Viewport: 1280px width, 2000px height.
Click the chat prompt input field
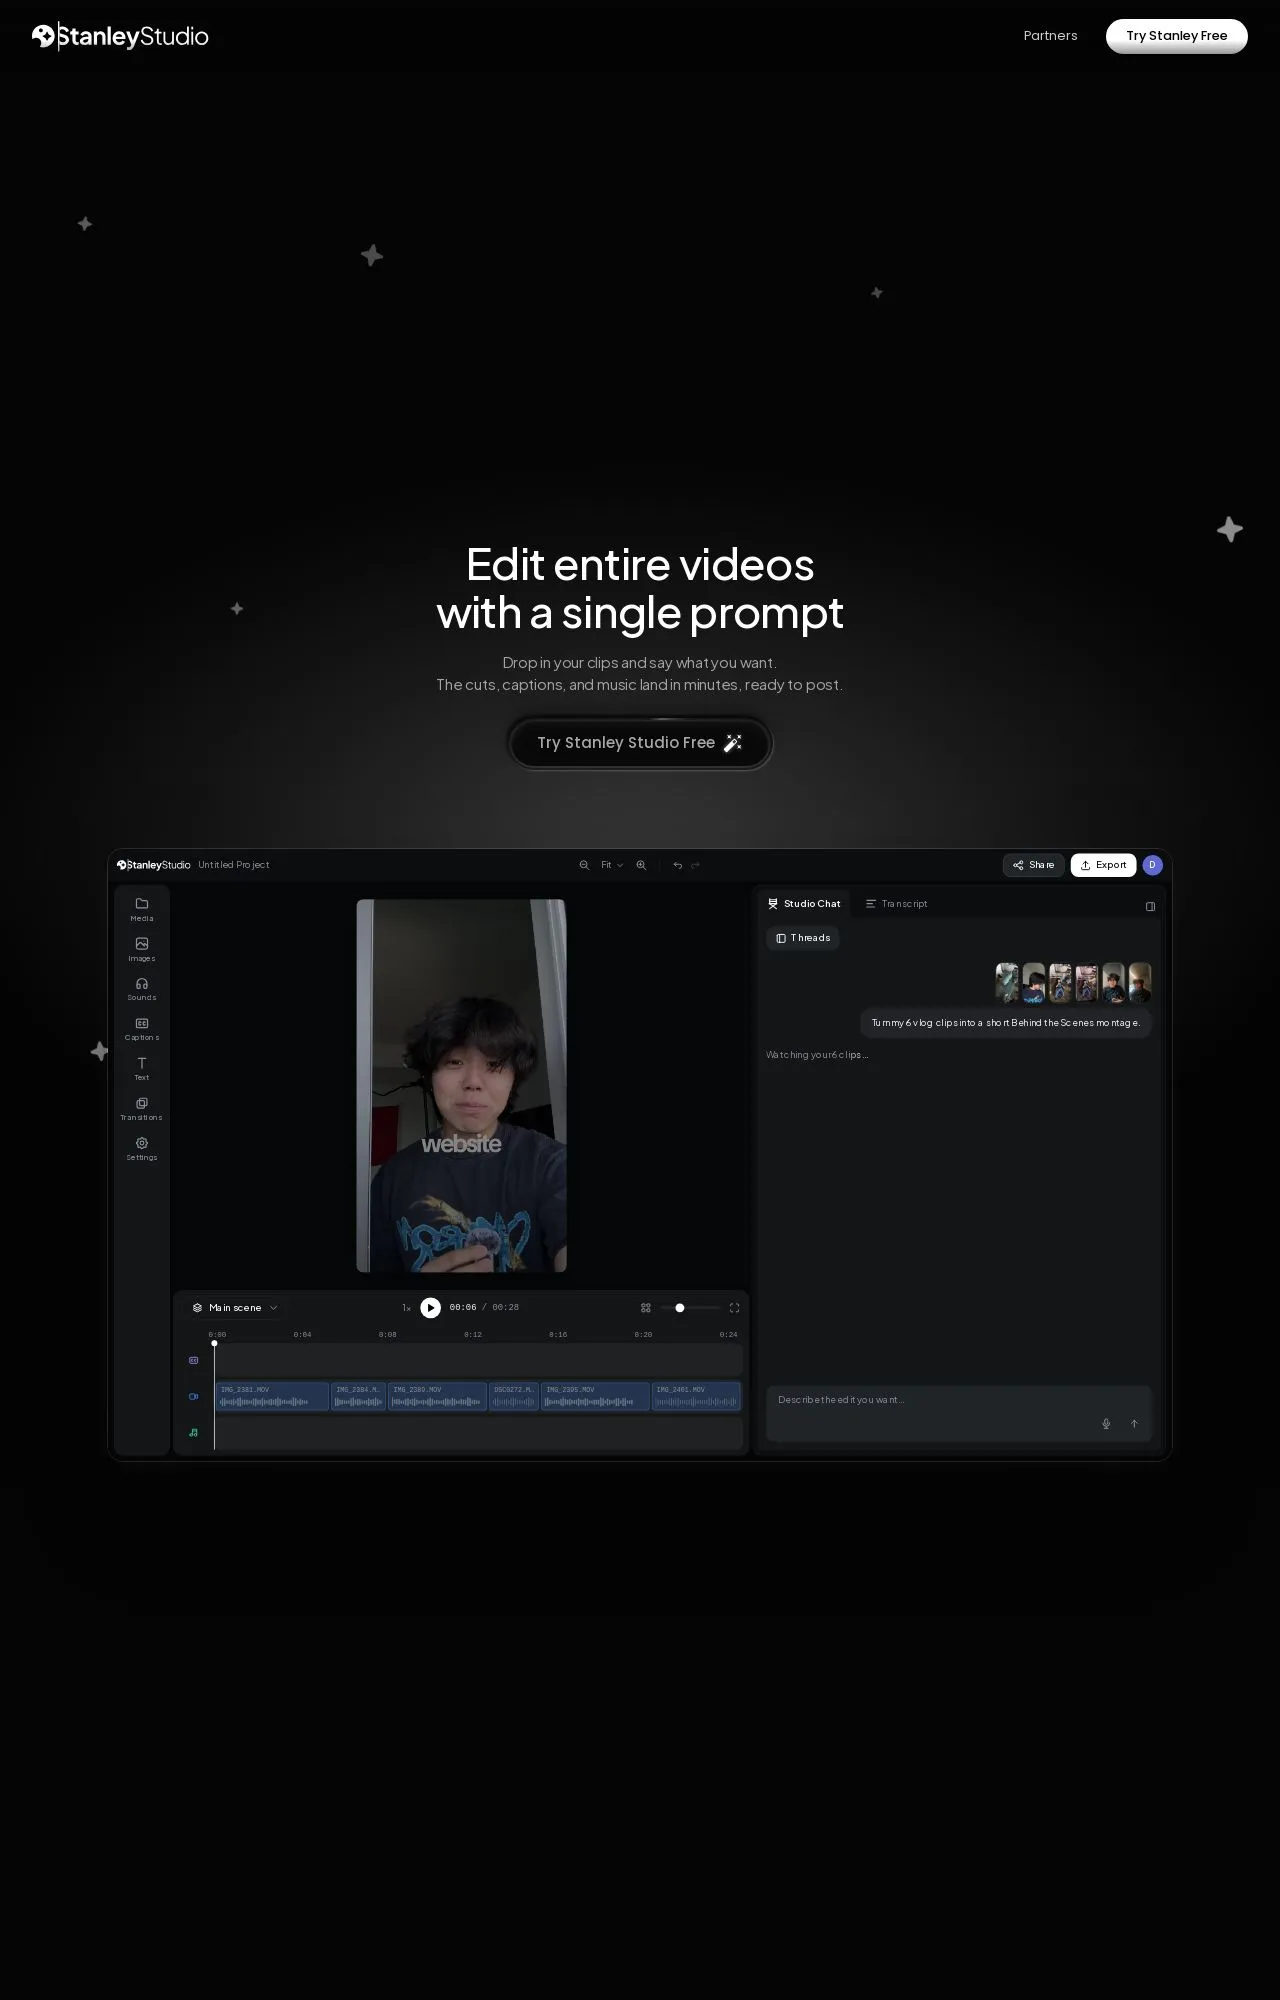tap(959, 1413)
